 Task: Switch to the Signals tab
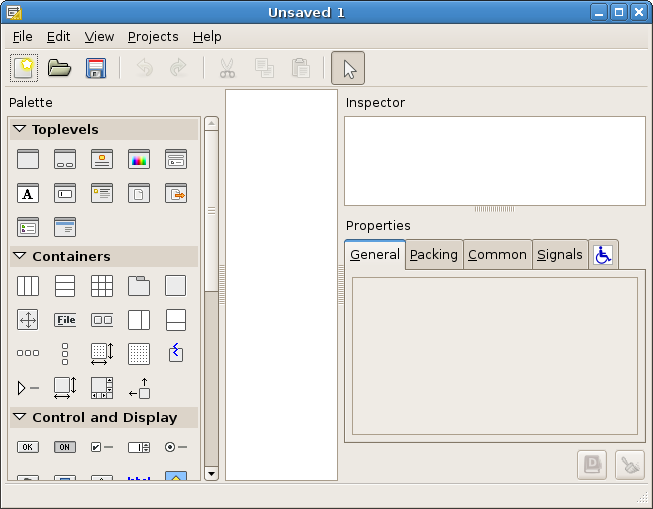click(560, 254)
